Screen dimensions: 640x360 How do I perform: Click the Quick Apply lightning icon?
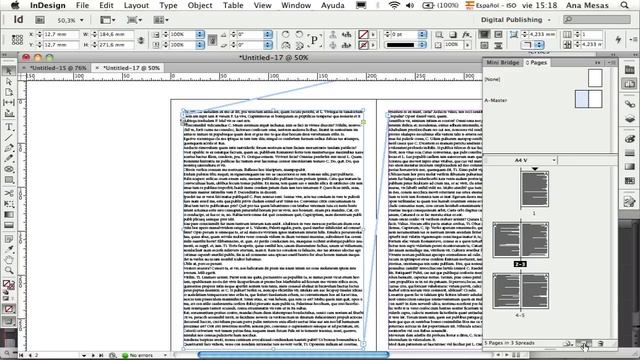point(618,39)
